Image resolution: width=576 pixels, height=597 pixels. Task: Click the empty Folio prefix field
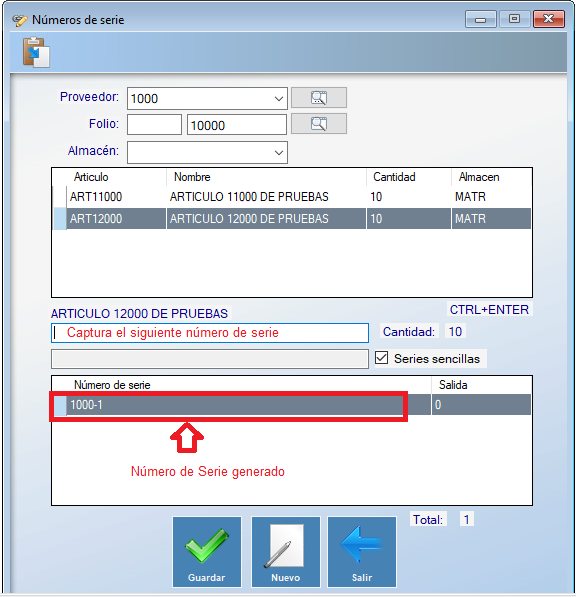154,125
